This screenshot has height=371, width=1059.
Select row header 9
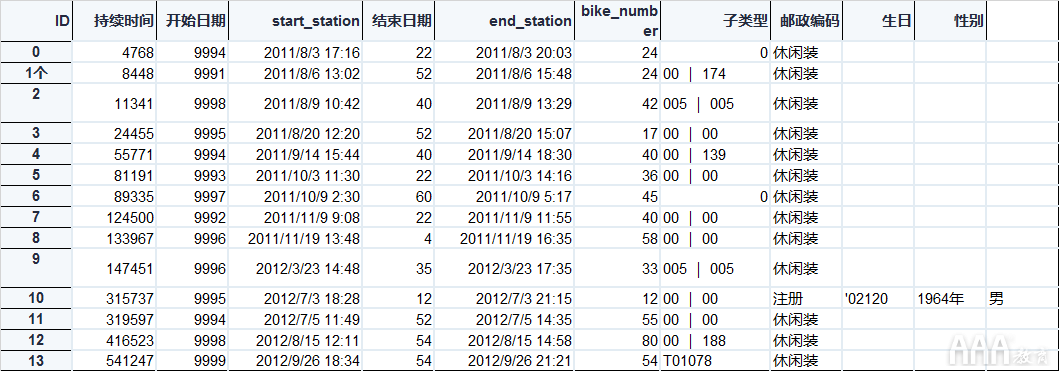(x=36, y=268)
